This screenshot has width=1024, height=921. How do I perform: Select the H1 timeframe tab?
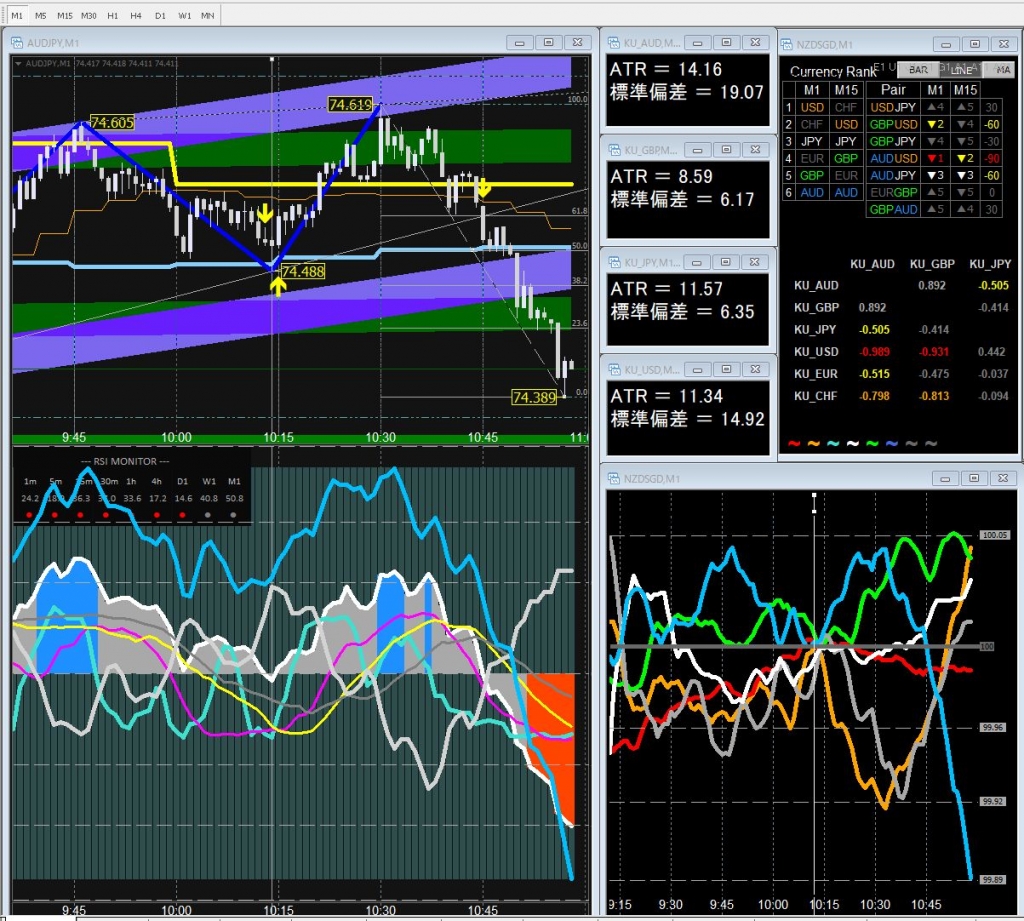[113, 17]
